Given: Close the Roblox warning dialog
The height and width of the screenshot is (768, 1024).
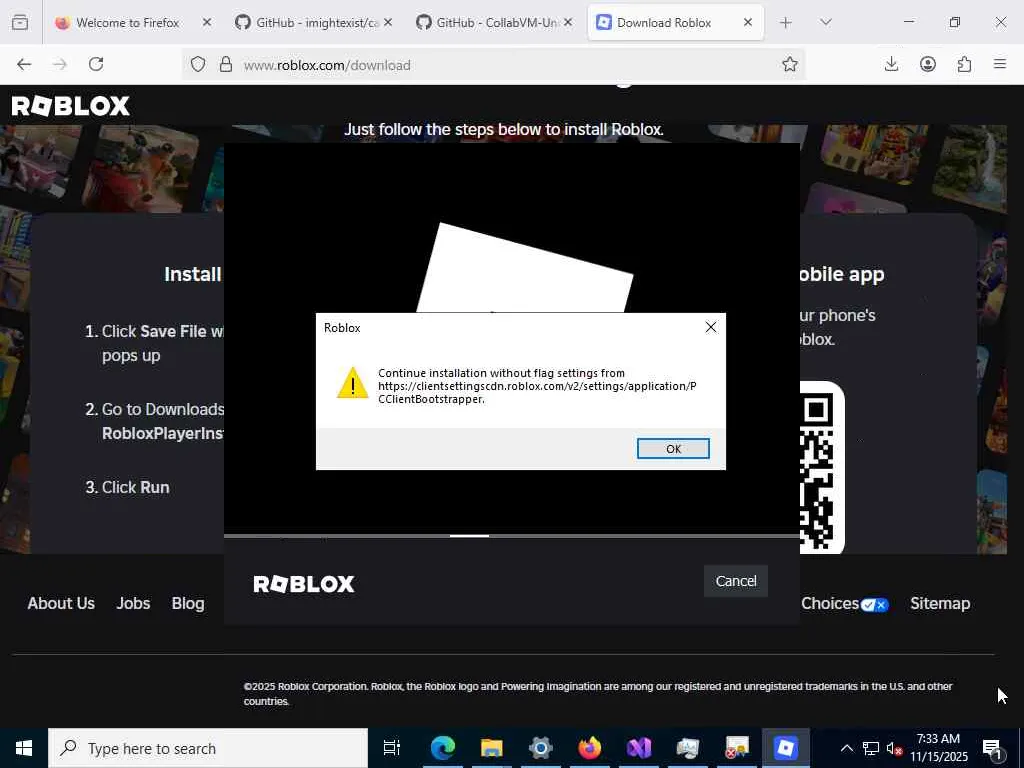Looking at the screenshot, I should 711,327.
